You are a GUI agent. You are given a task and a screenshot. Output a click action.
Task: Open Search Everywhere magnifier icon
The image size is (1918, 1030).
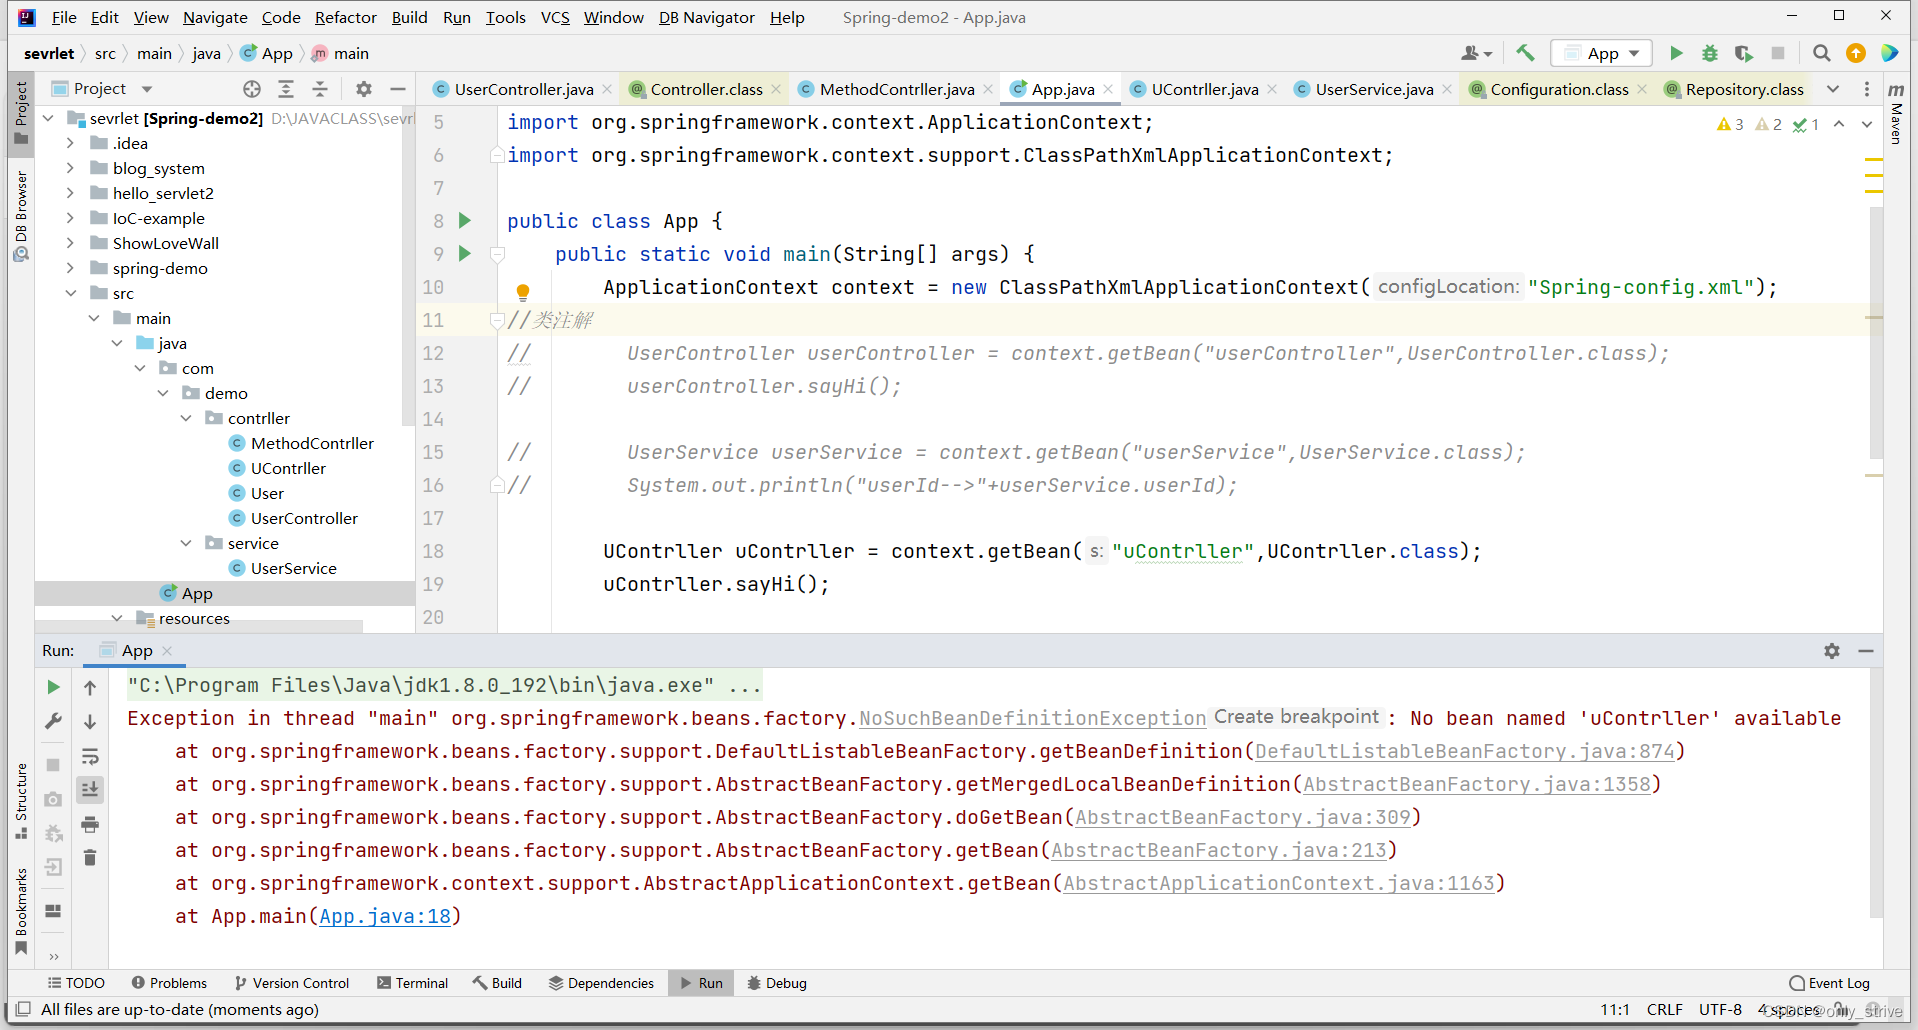tap(1822, 53)
